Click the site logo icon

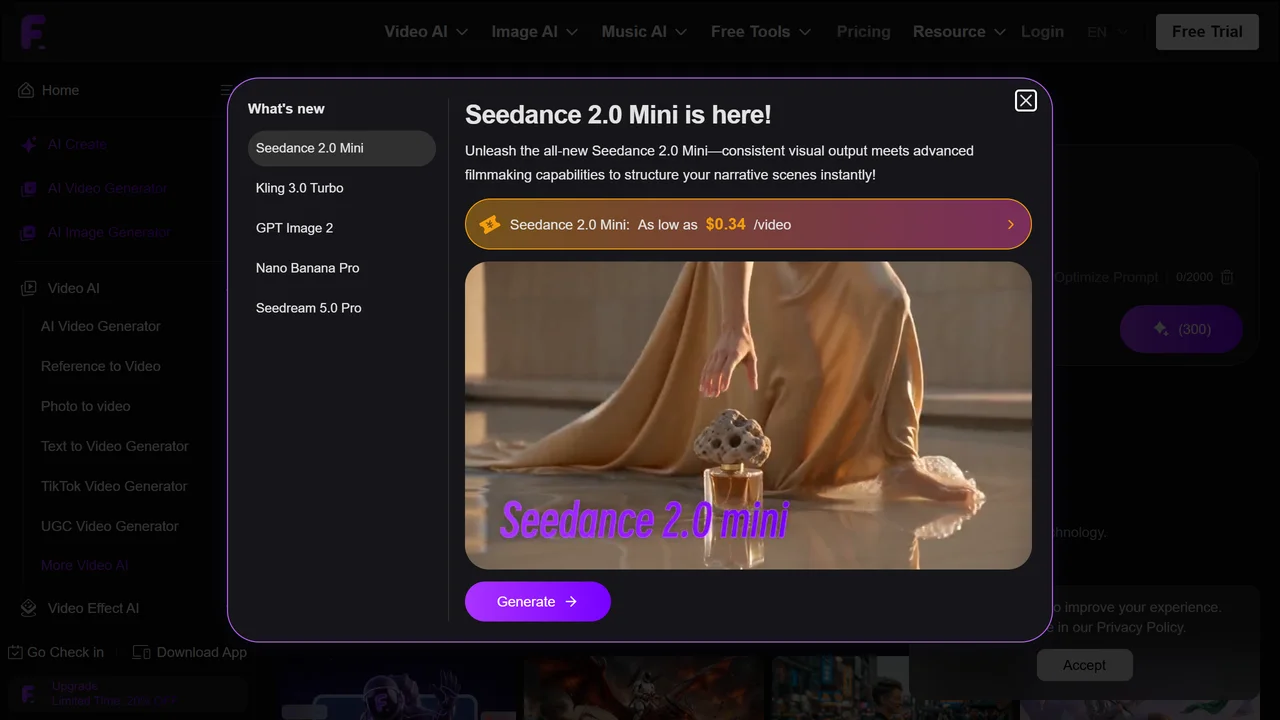pos(33,32)
